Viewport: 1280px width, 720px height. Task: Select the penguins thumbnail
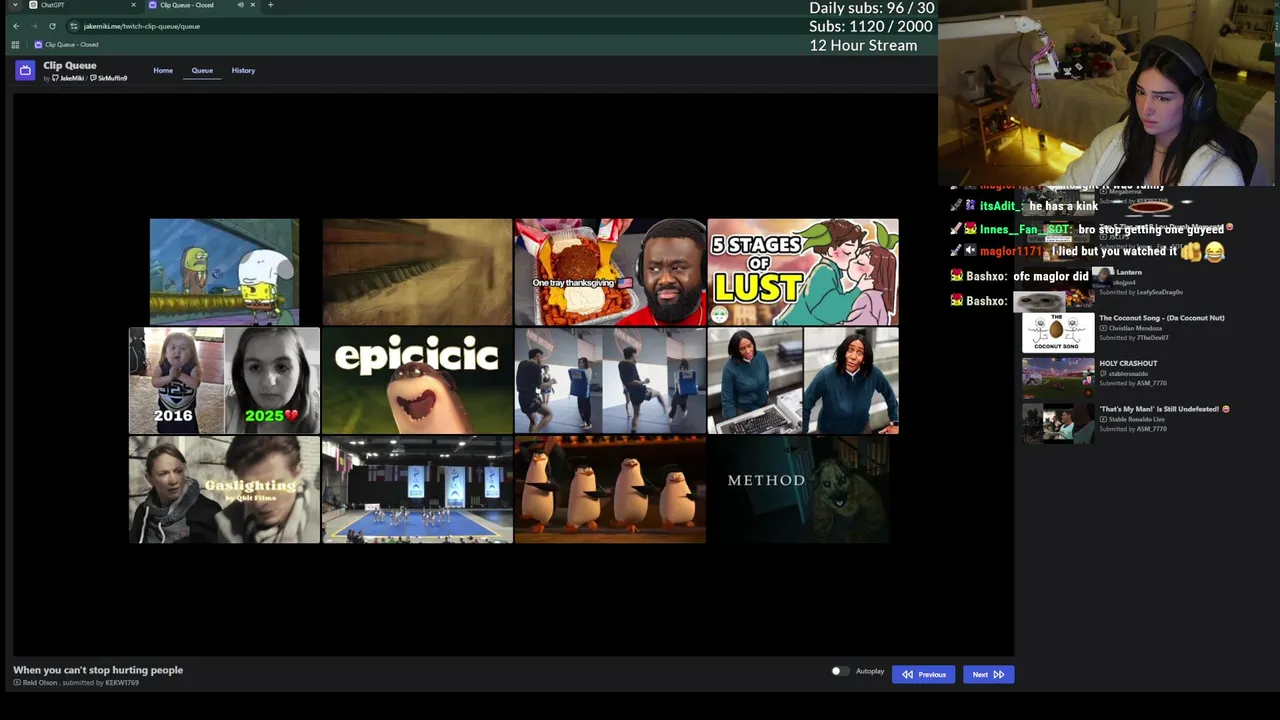point(610,490)
